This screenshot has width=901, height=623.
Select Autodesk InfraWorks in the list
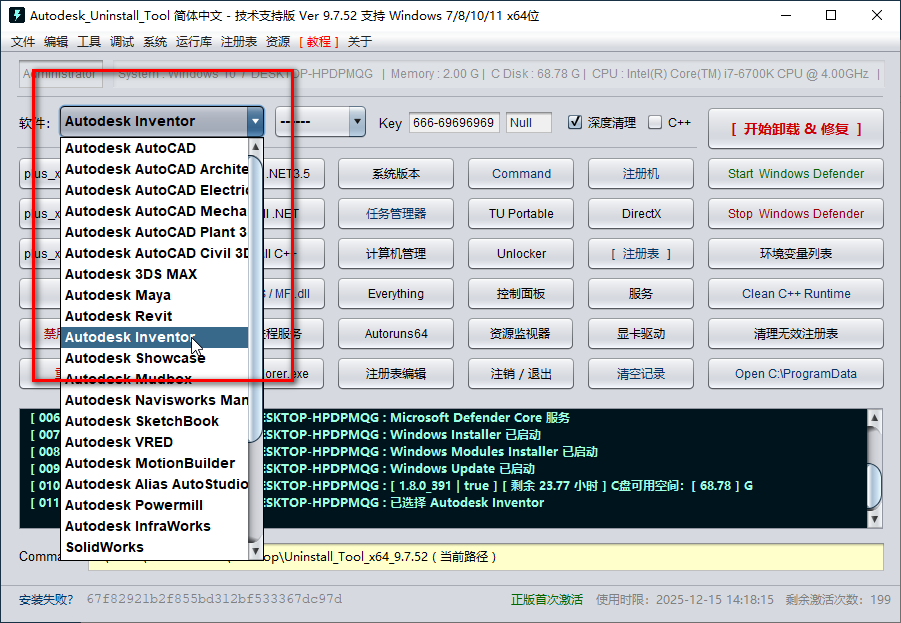155,526
